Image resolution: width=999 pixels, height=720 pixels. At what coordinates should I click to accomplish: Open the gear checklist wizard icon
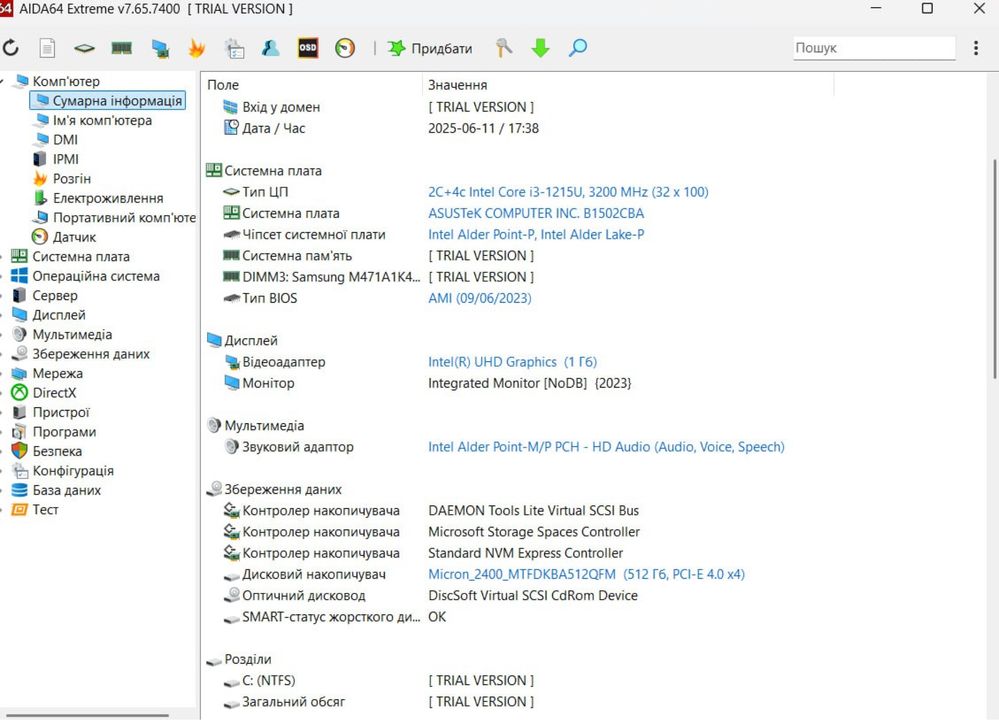click(x=234, y=48)
